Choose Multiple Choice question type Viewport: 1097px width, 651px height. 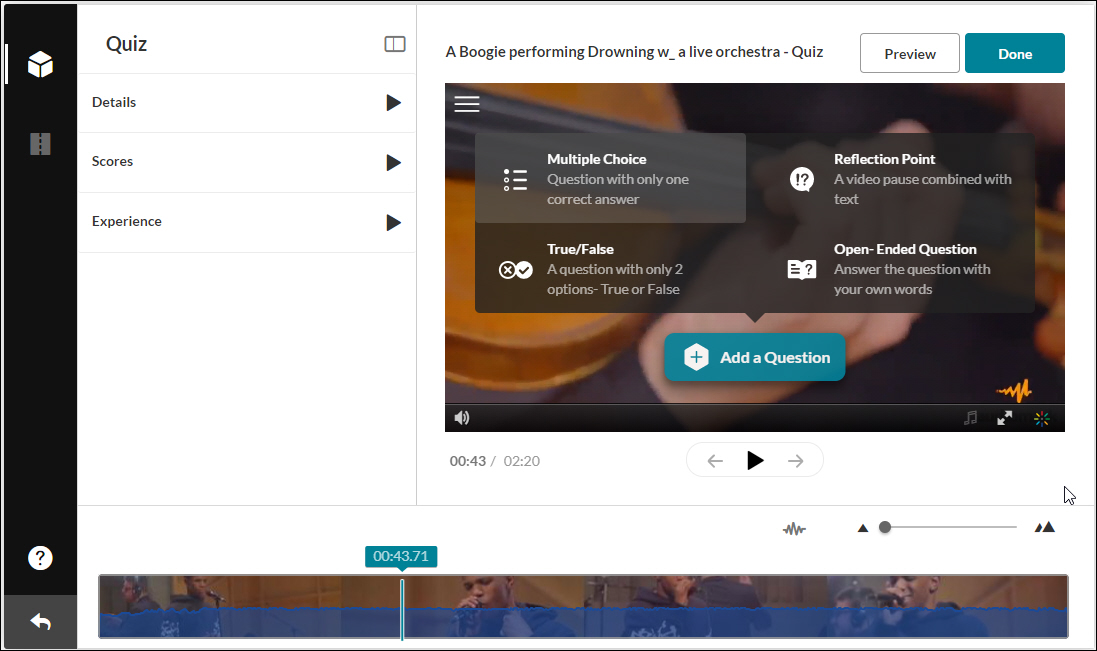[610, 178]
